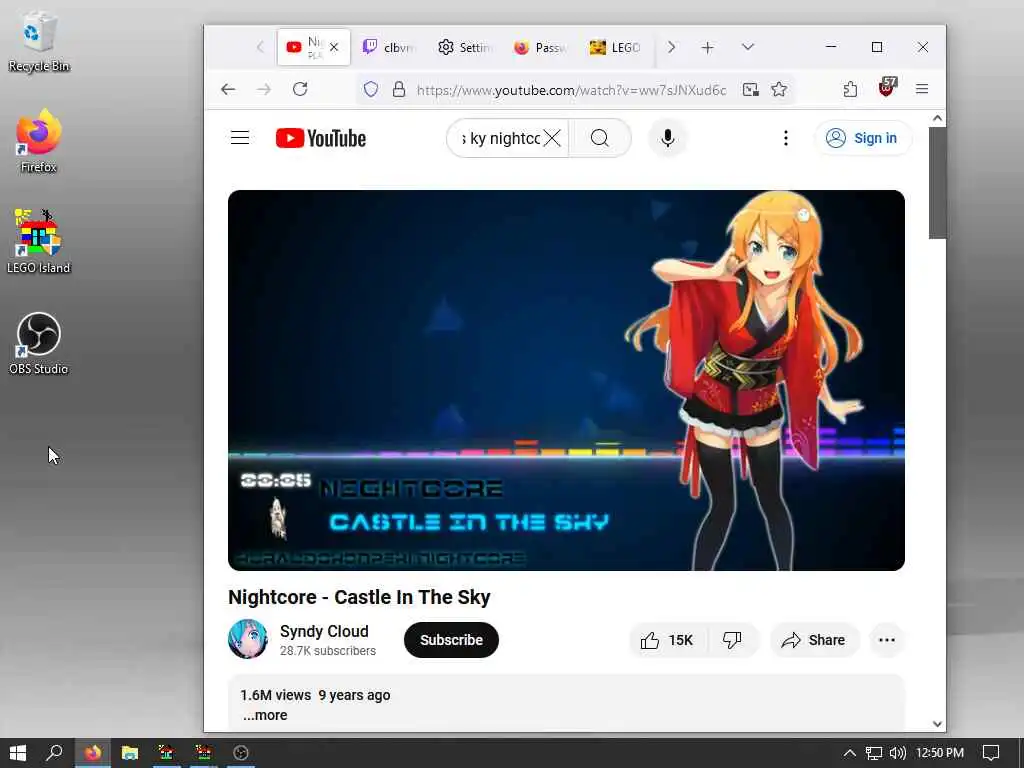Screen dimensions: 1024x768
Task: Expand the list all tabs dropdown
Action: pyautogui.click(x=748, y=47)
